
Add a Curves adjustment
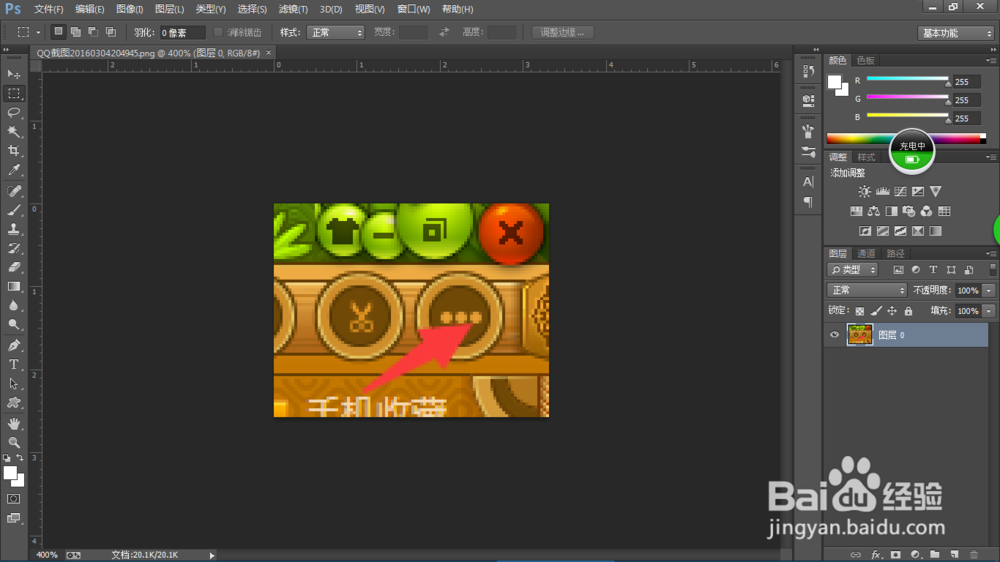[900, 191]
